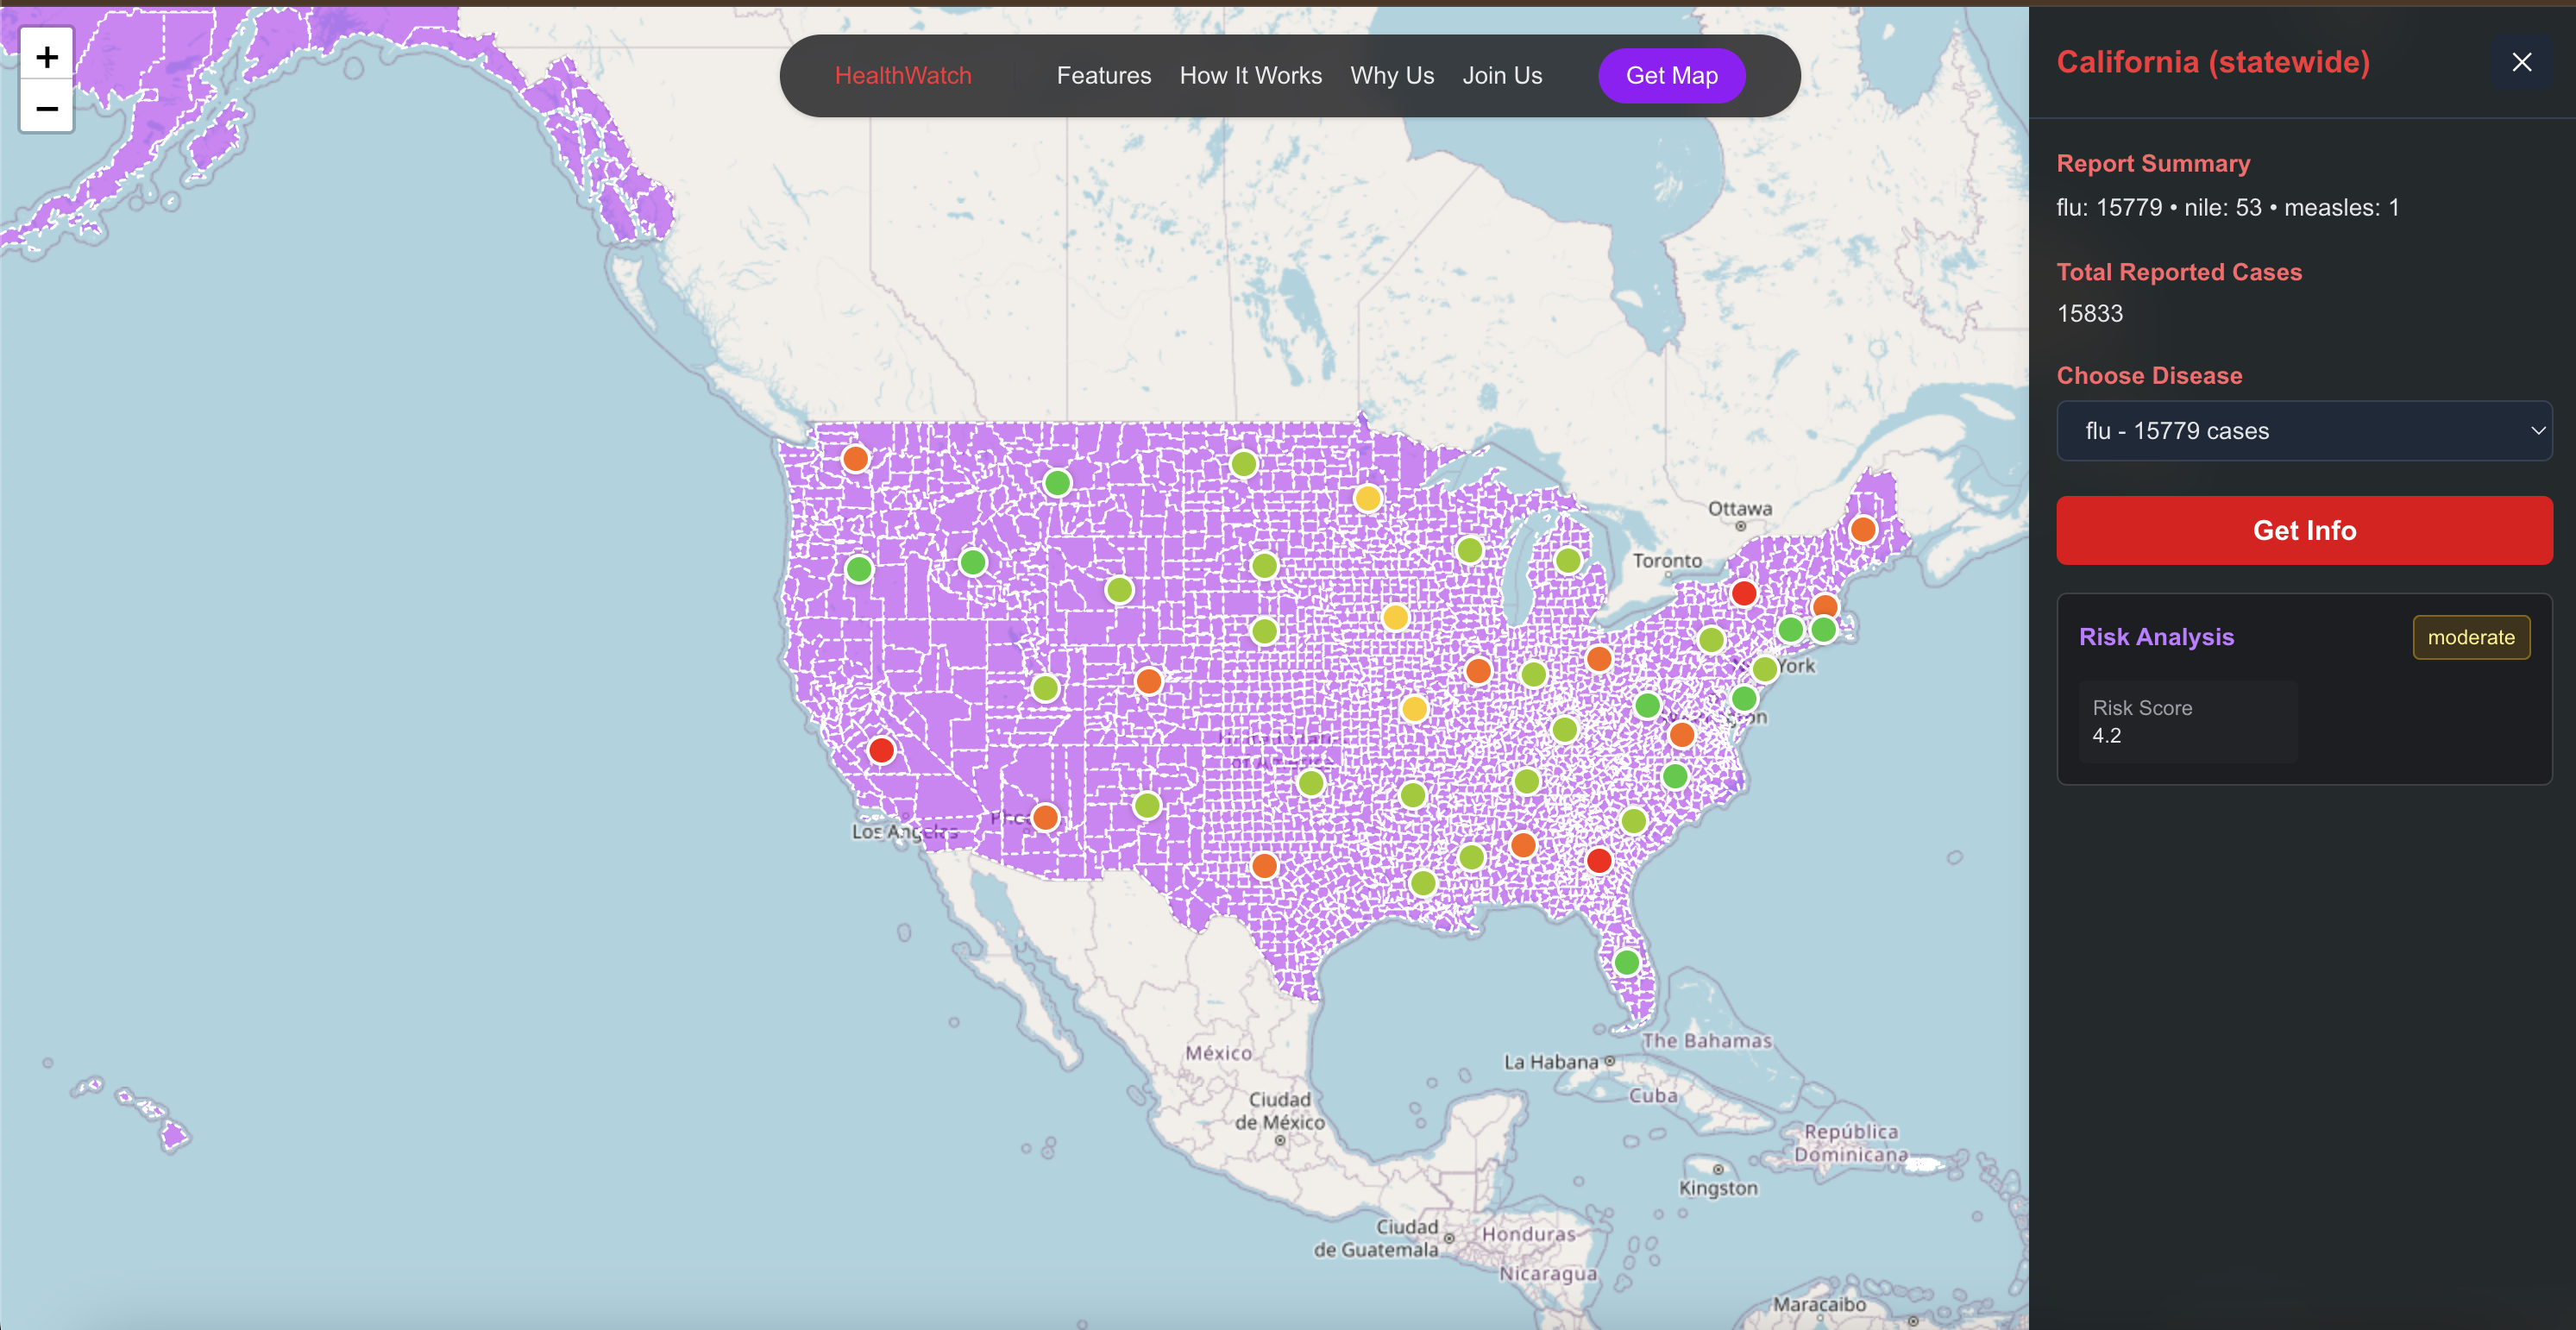Go to How It Works section
The height and width of the screenshot is (1330, 2576).
click(1250, 76)
